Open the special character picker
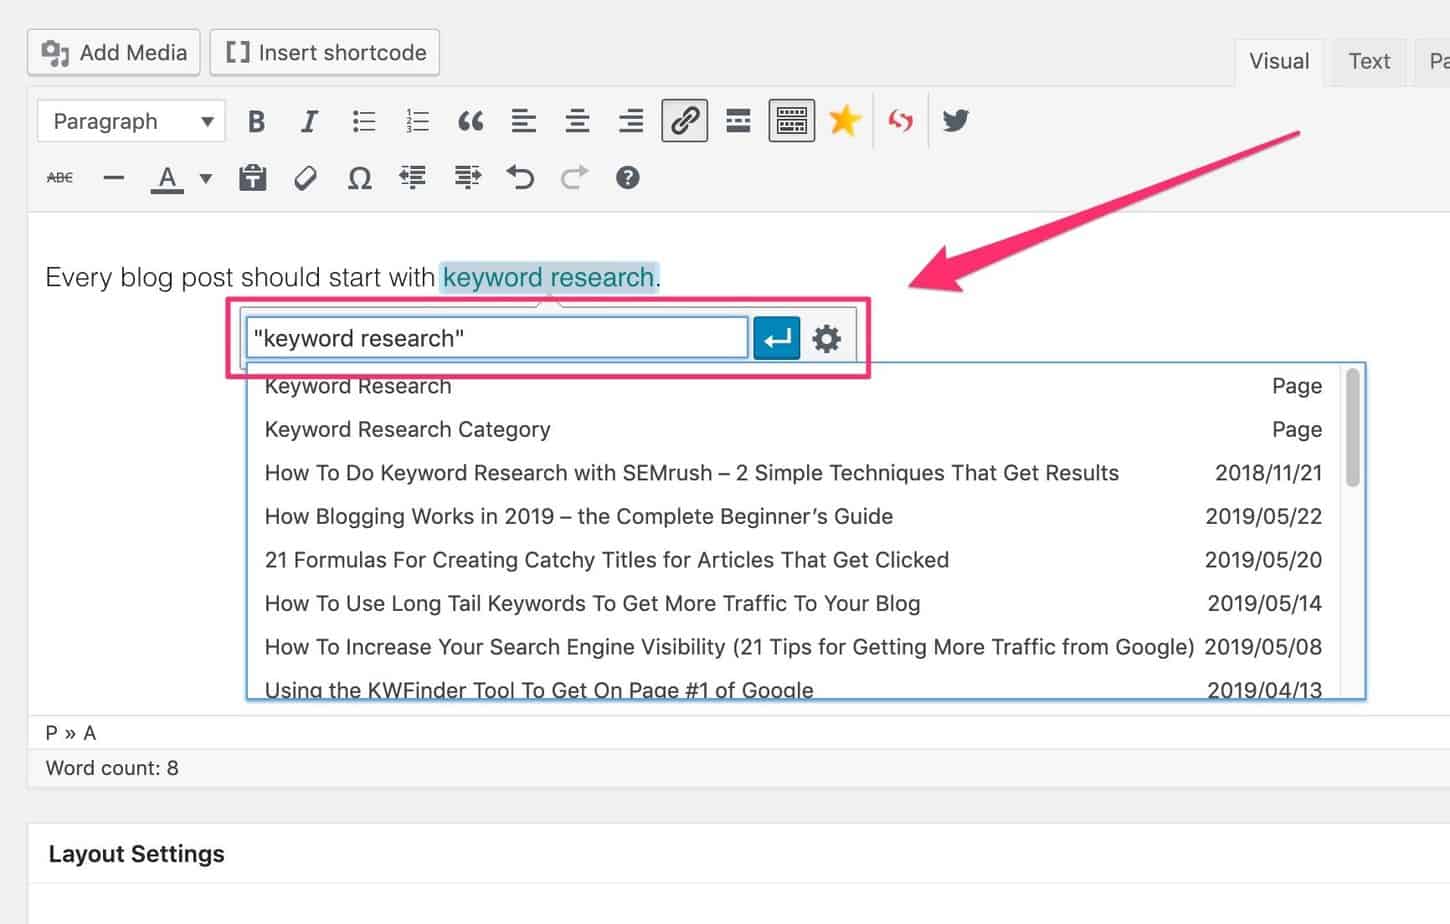Image resolution: width=1450 pixels, height=924 pixels. pos(358,177)
